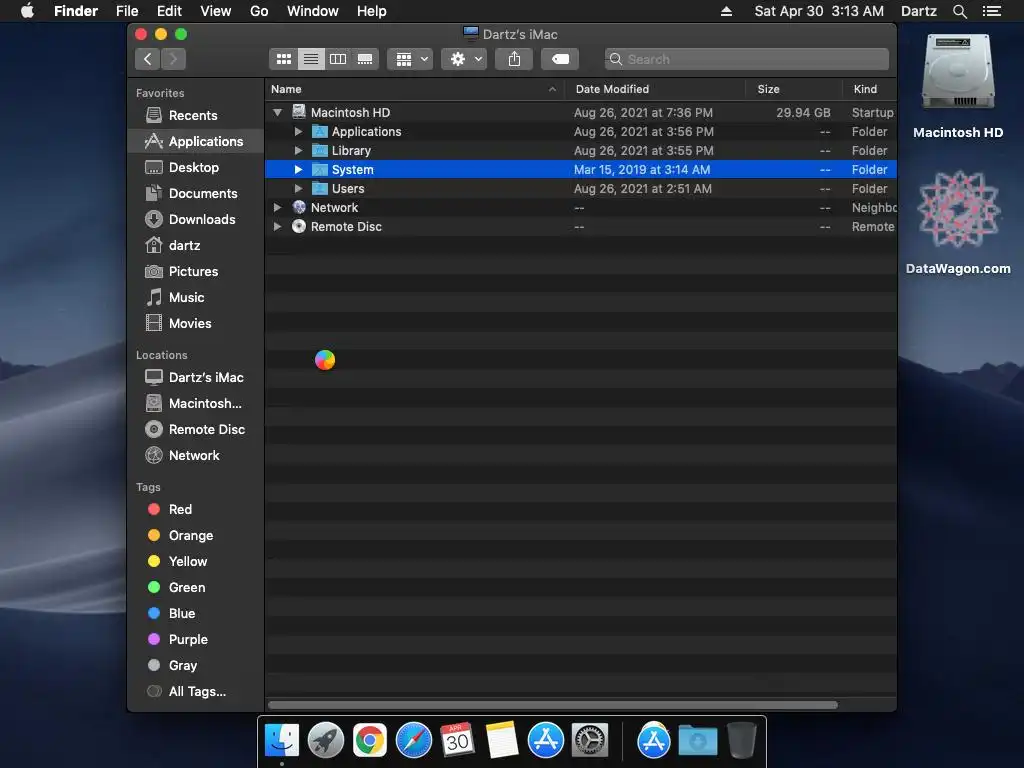Expand the Network row
Screen dimensions: 1024x768
278,207
